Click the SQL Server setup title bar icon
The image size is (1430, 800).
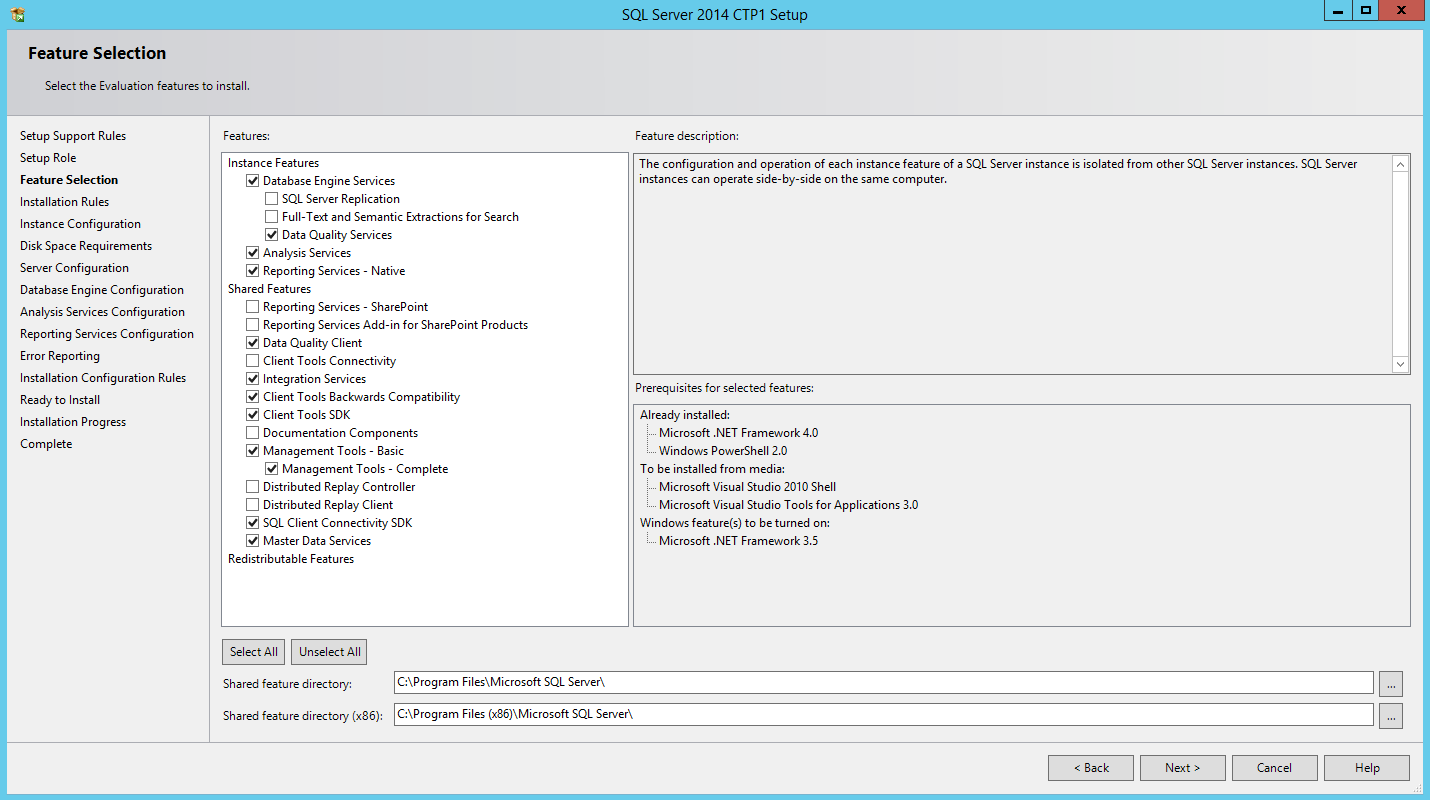point(18,14)
